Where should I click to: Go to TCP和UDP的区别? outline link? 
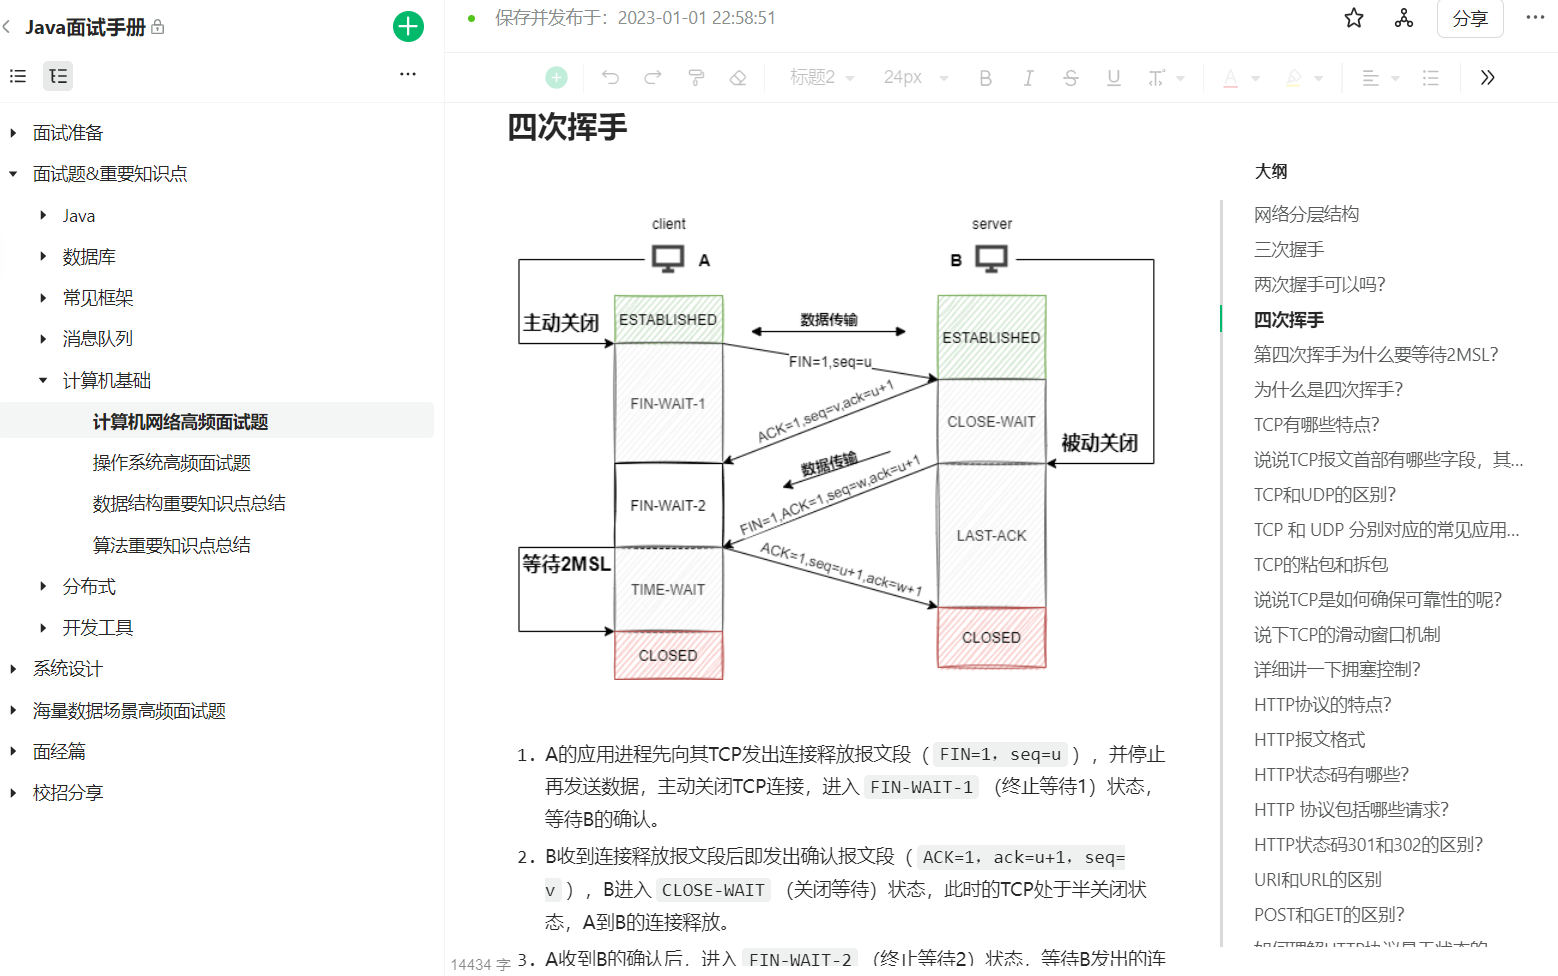tap(1324, 495)
